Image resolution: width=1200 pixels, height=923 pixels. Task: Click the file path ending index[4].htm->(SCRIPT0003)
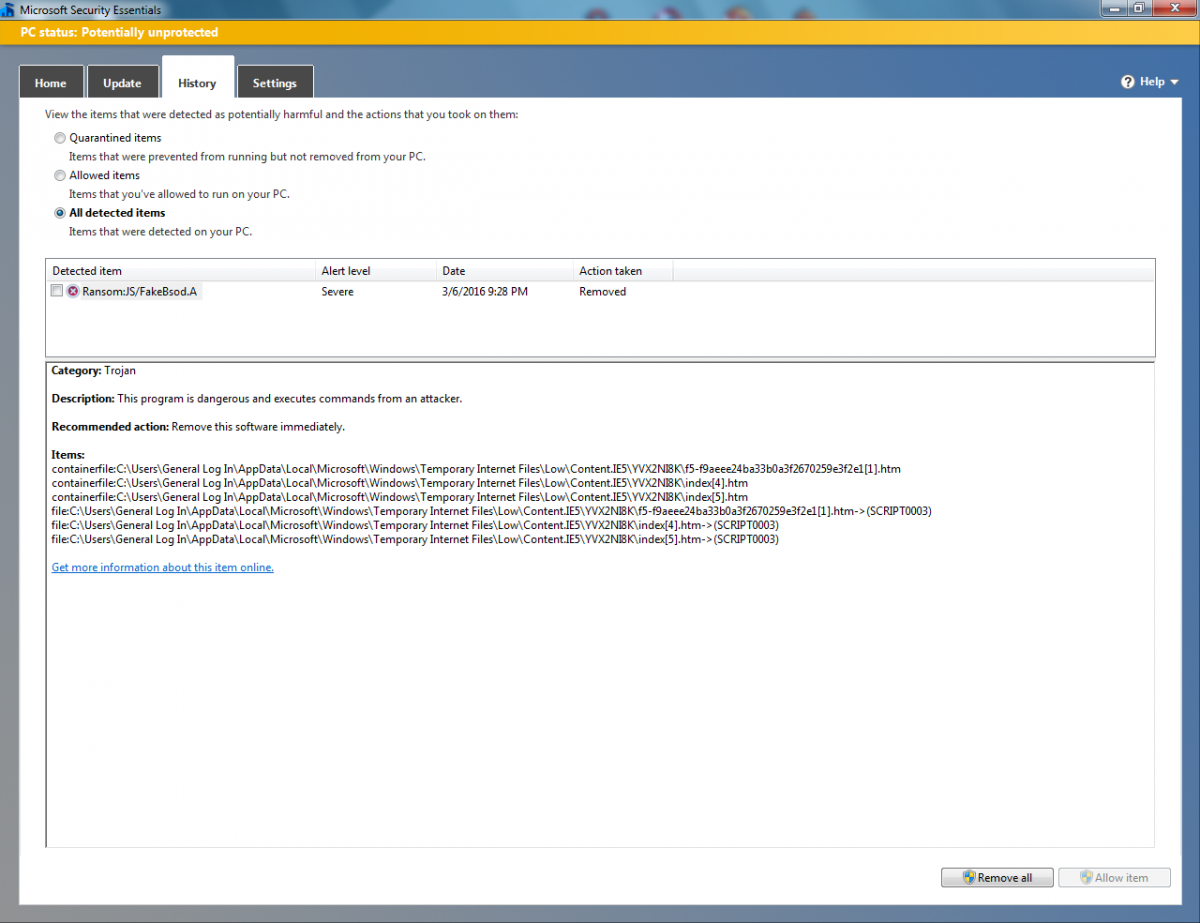tap(415, 525)
